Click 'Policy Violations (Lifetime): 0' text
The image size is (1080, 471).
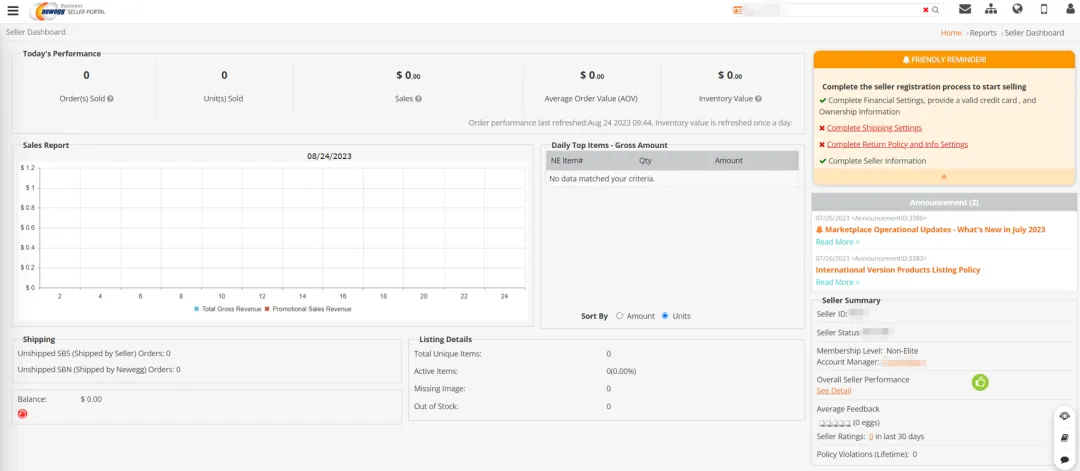866,454
